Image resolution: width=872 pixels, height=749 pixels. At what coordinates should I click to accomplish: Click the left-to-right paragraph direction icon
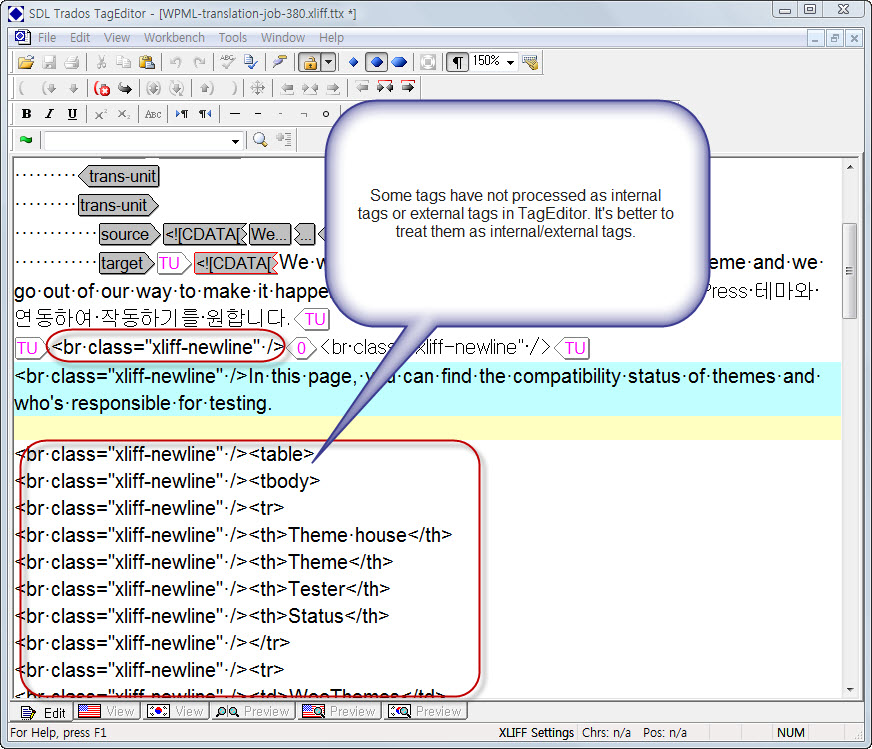182,114
